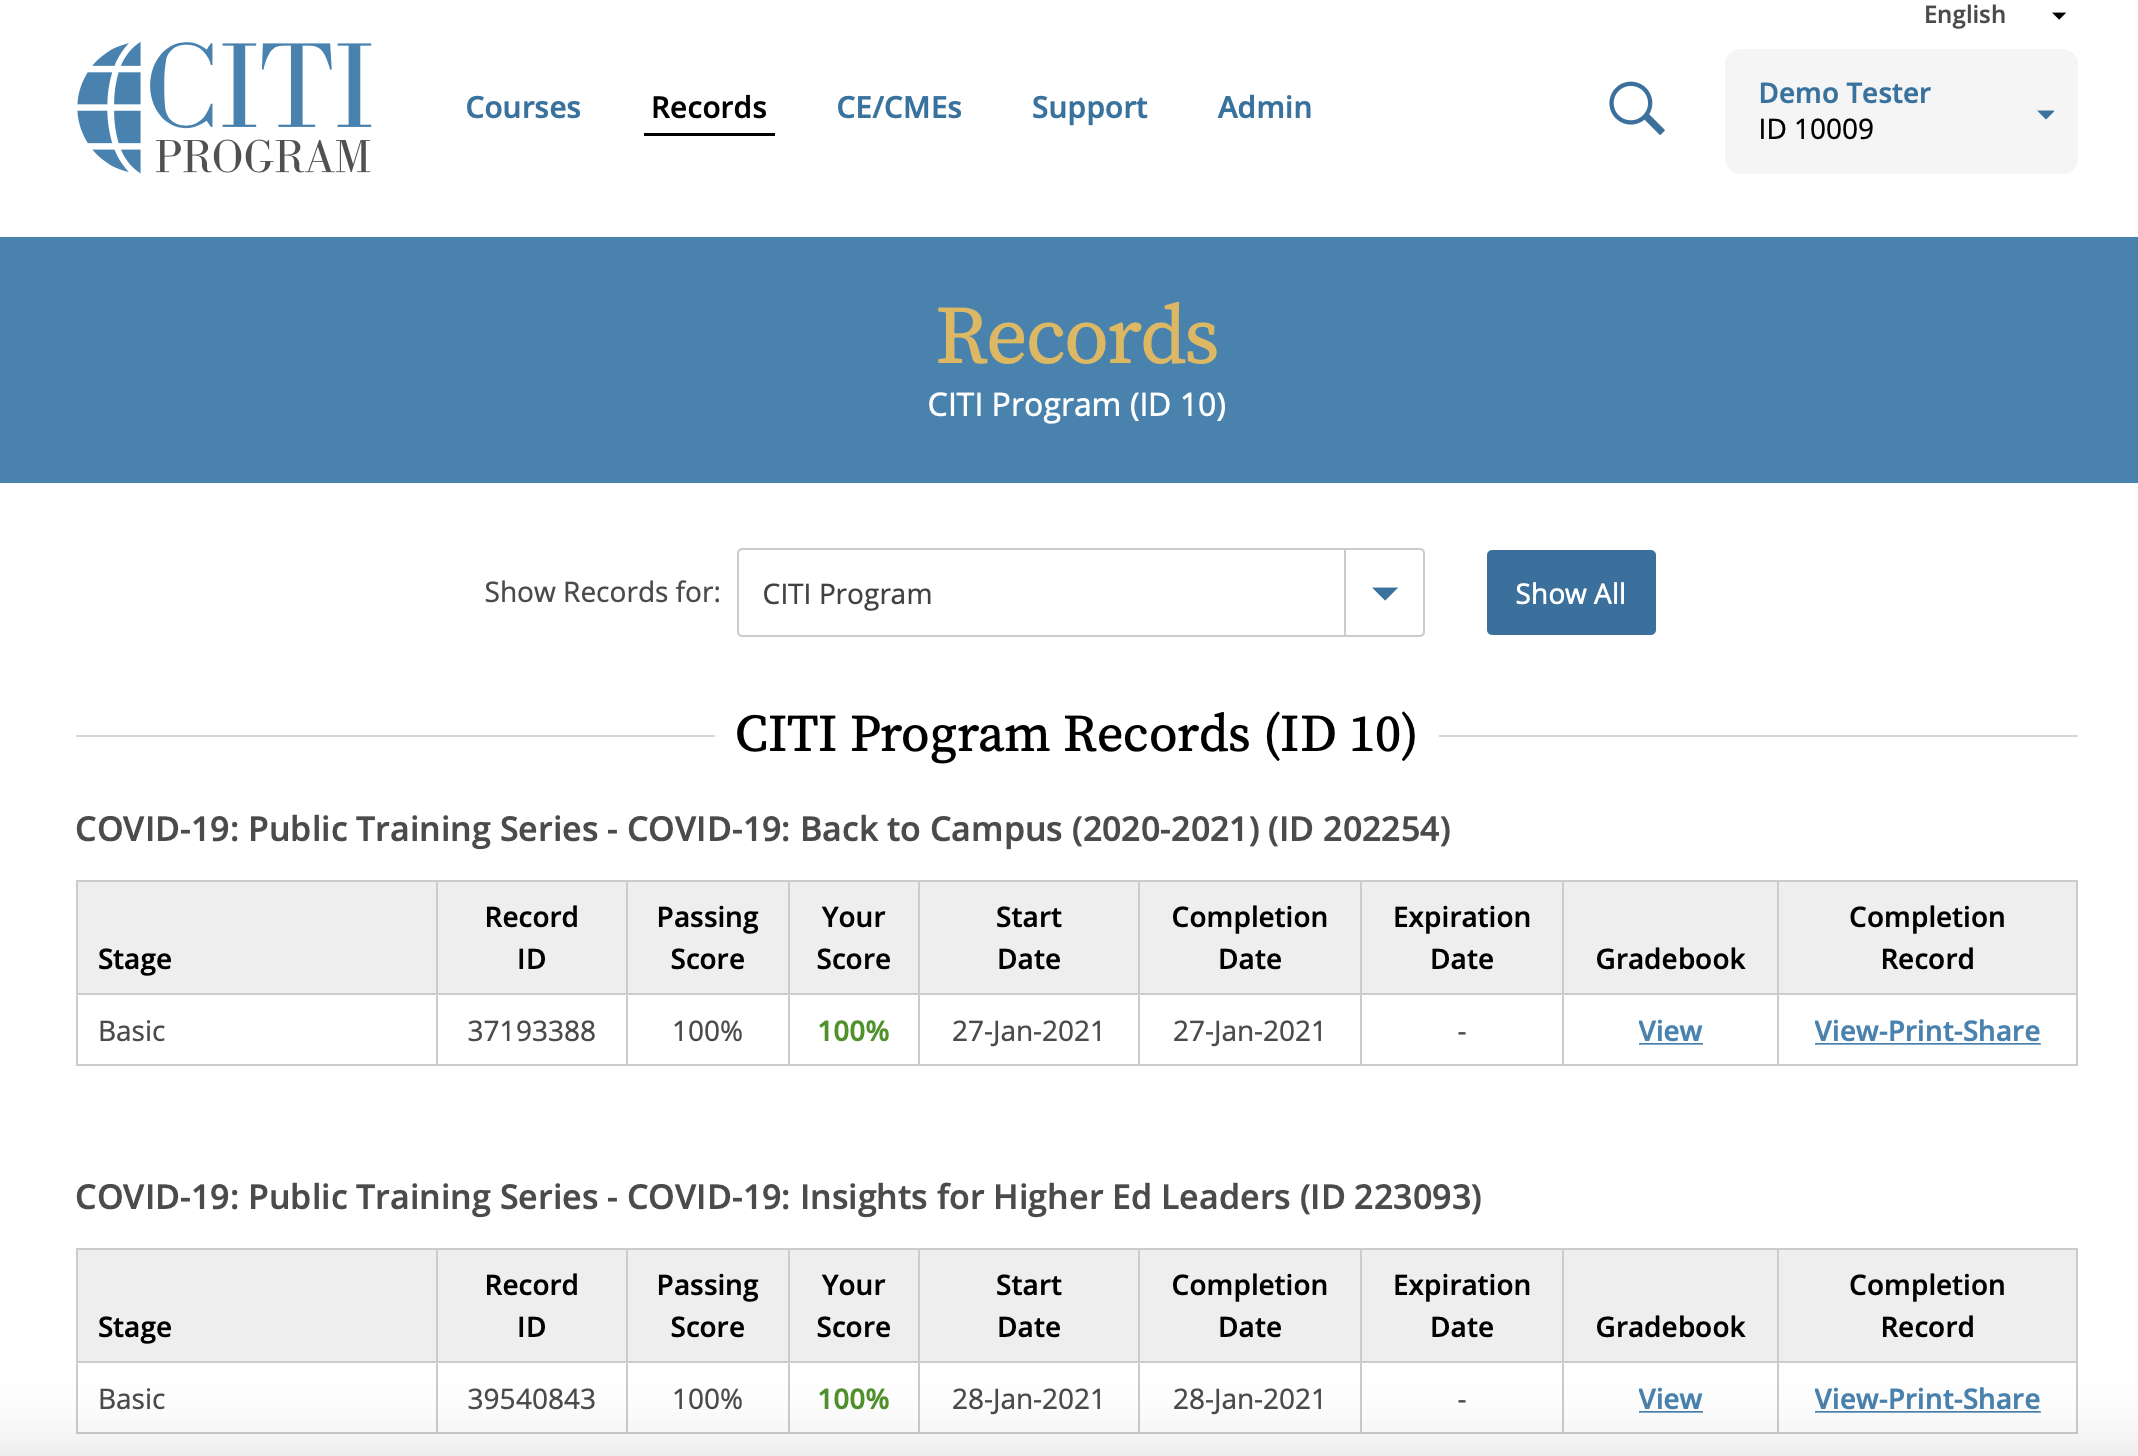Open the Admin section

[1264, 107]
